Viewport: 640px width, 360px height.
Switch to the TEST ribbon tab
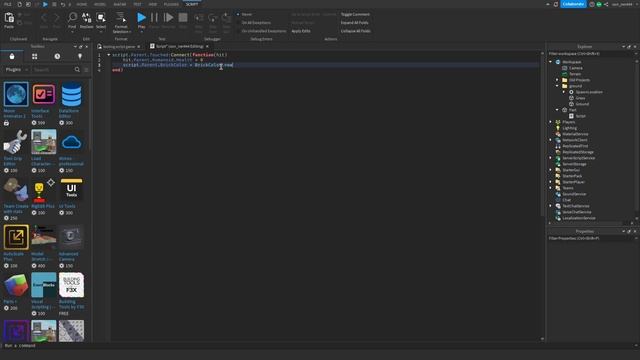(137, 4)
